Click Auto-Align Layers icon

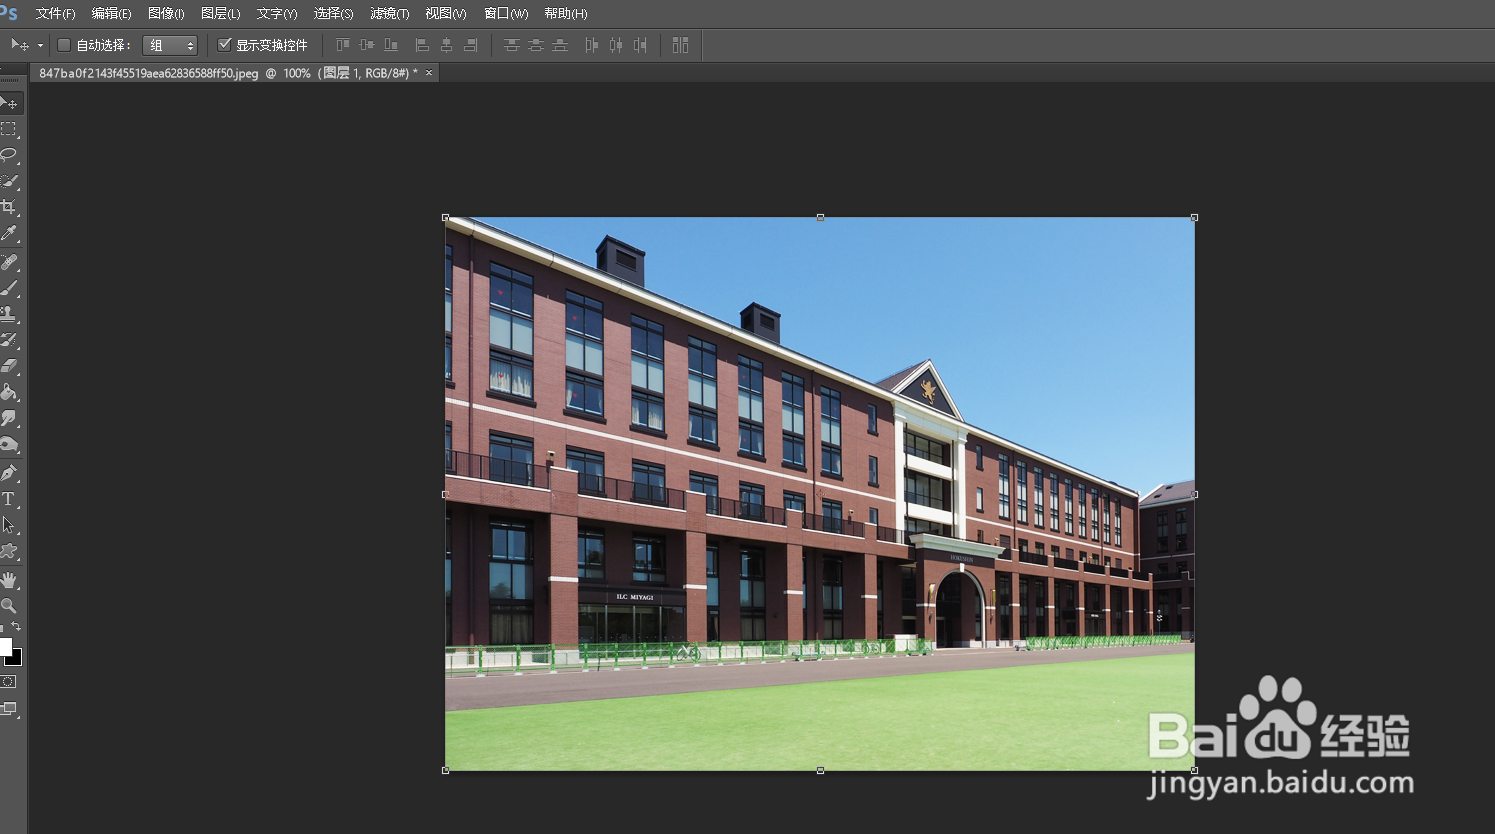click(x=680, y=45)
